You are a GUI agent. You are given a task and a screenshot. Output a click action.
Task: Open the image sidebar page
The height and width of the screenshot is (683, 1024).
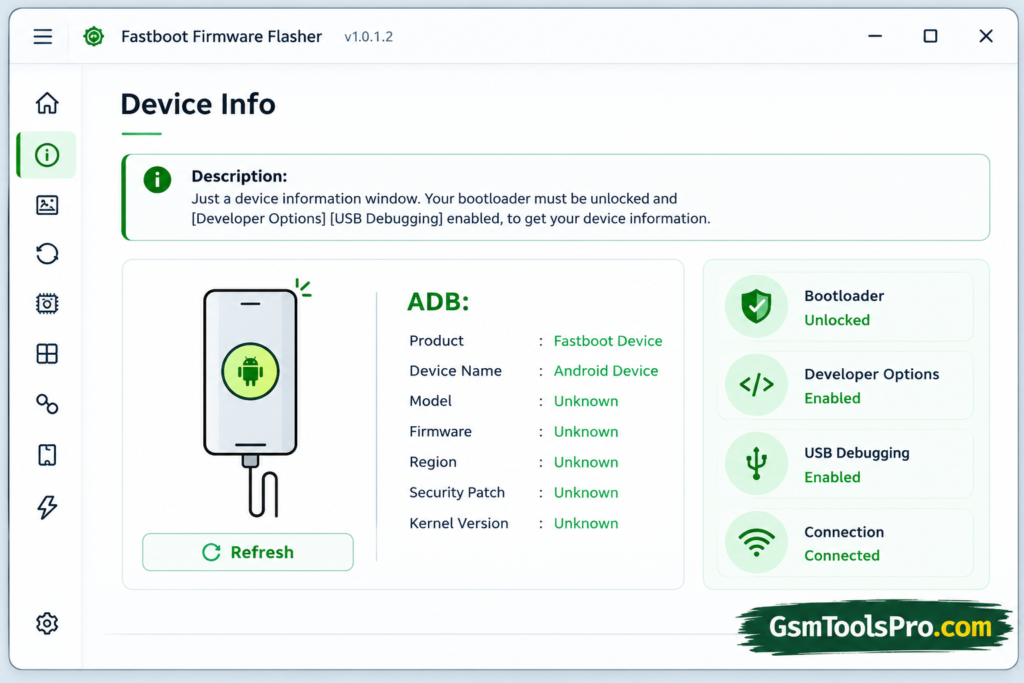[x=47, y=205]
